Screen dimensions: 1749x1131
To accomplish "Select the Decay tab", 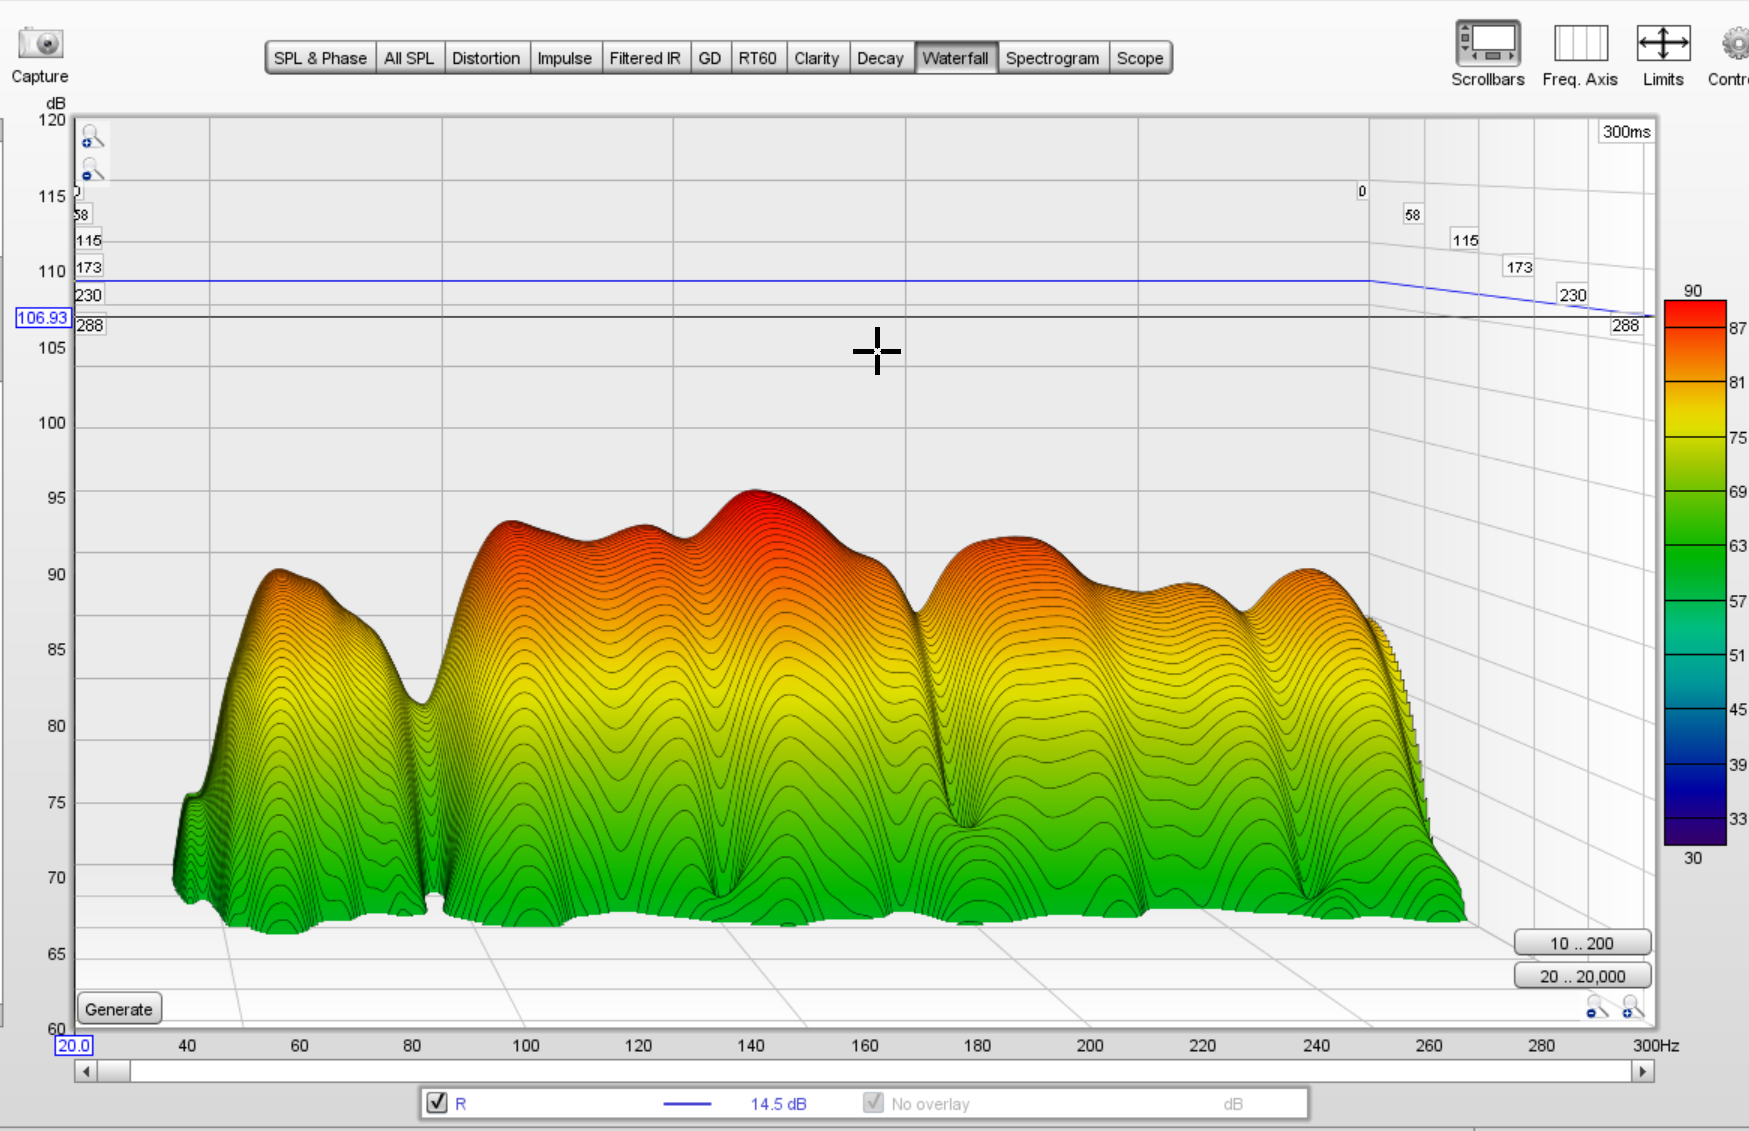I will click(x=880, y=58).
